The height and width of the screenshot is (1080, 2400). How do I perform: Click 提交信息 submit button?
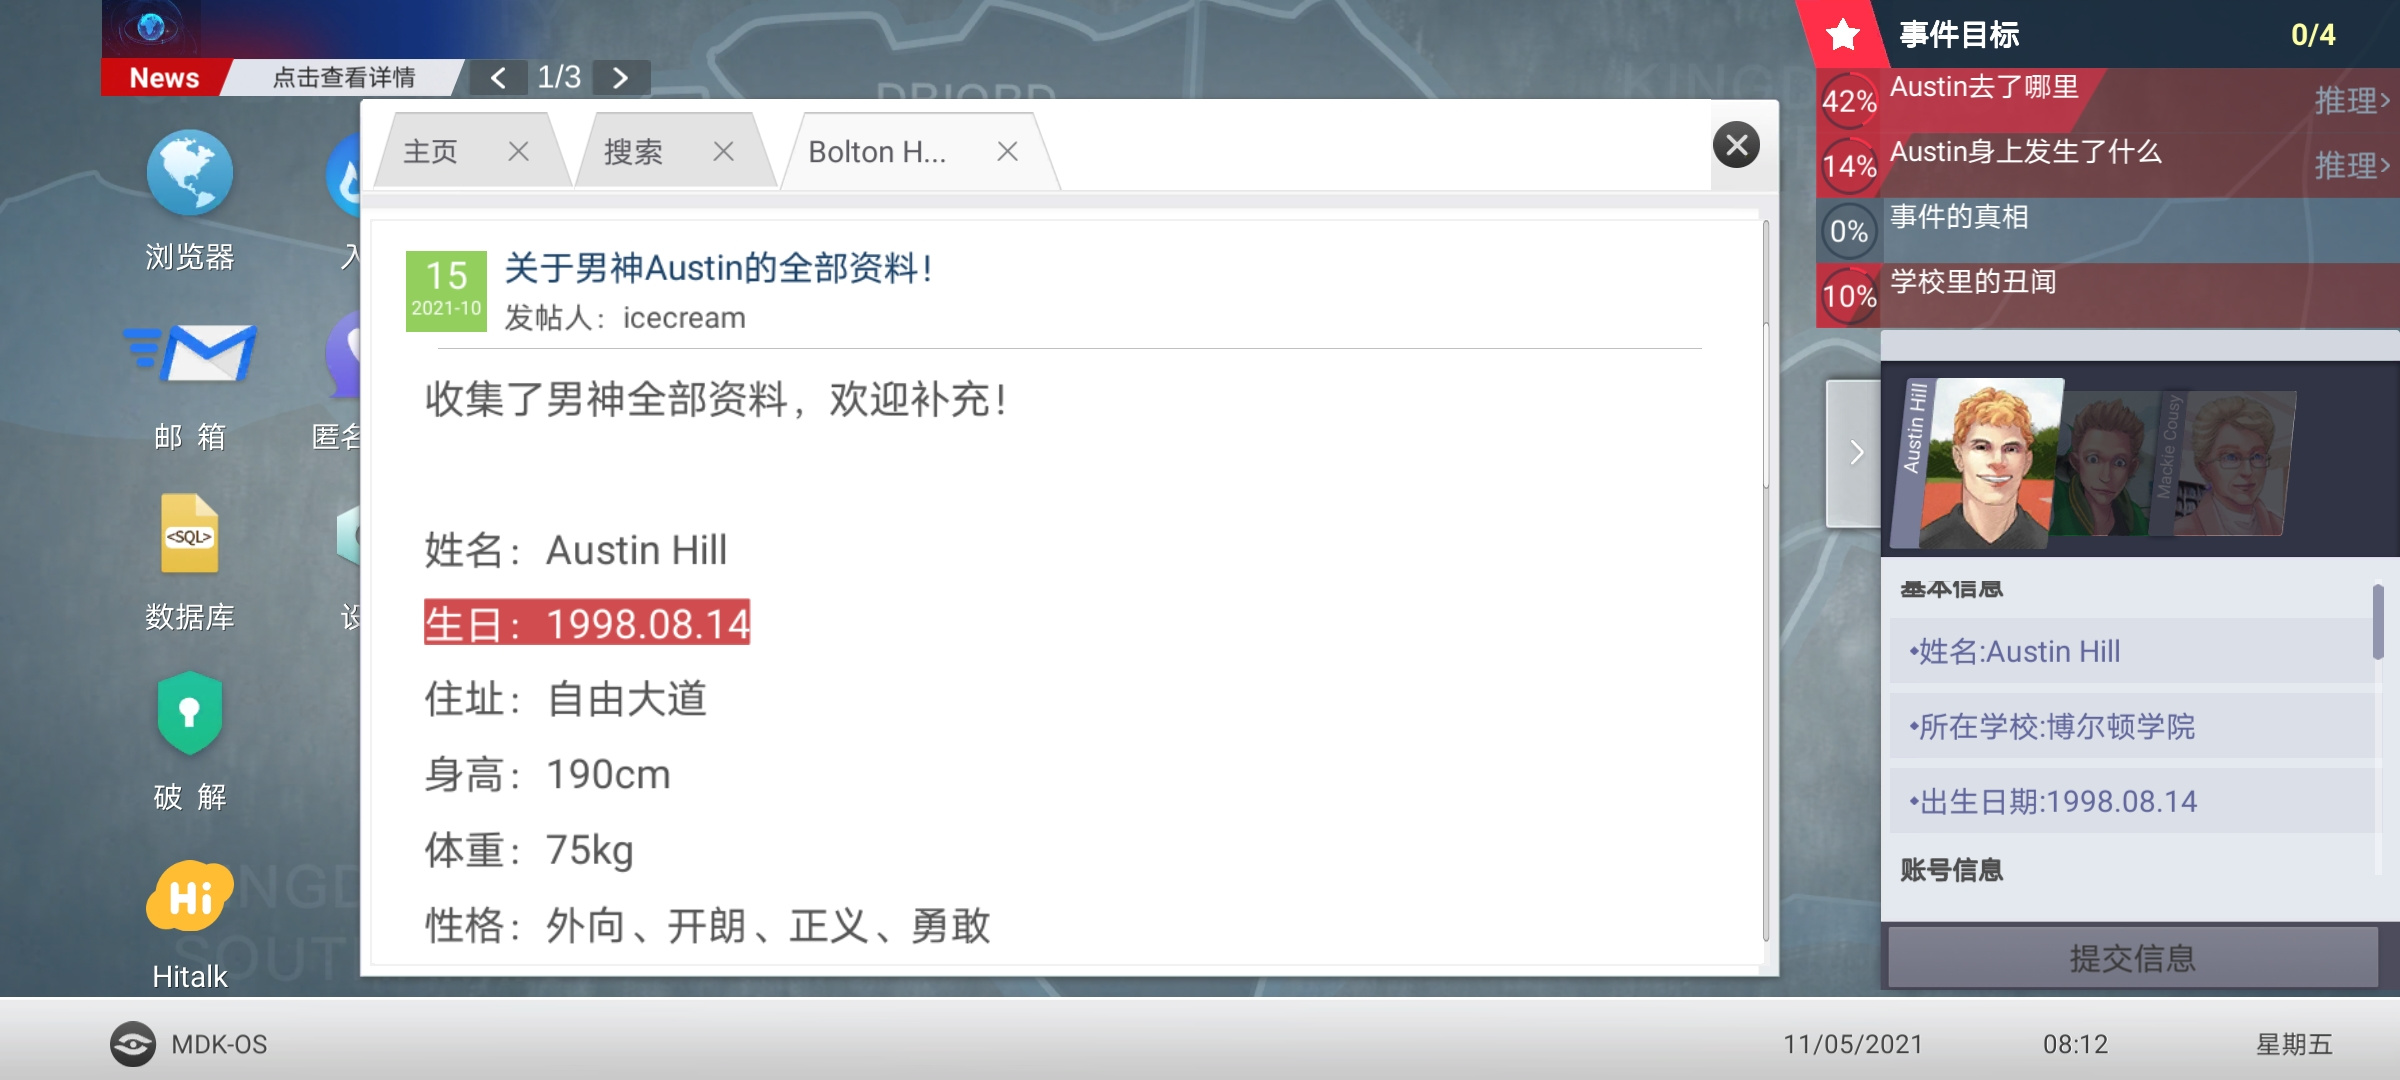coord(2133,958)
